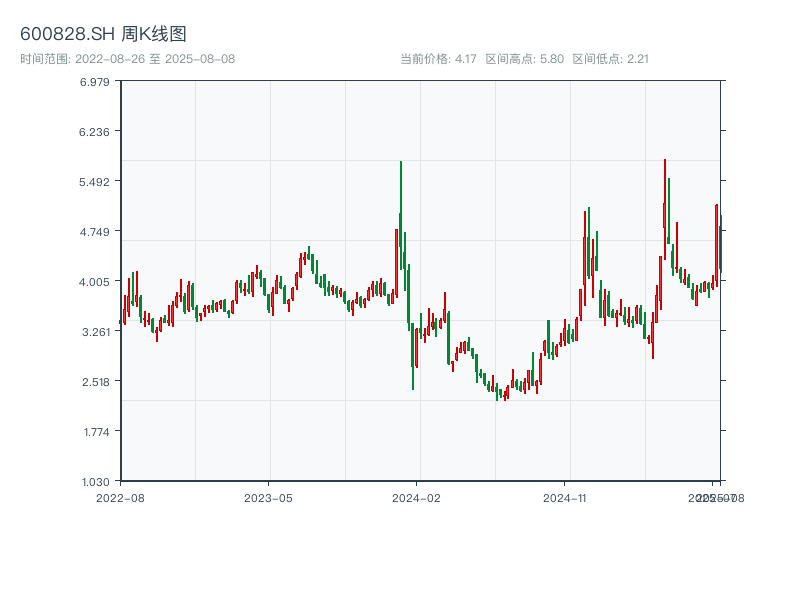The height and width of the screenshot is (600, 800).
Task: Click the y-axis value 6.979
Action: 94,82
